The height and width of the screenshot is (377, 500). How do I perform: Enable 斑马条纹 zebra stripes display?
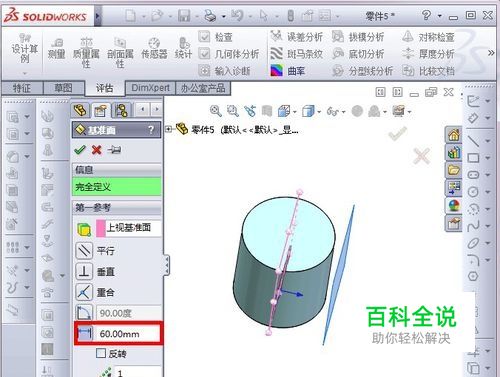pos(296,54)
